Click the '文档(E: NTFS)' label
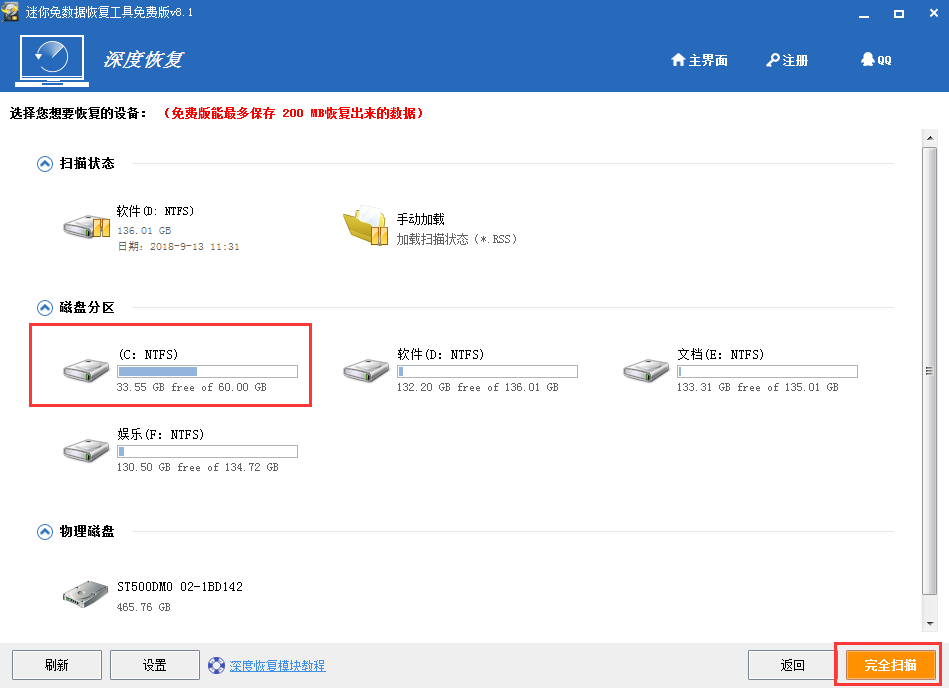The image size is (949, 688). click(x=721, y=355)
